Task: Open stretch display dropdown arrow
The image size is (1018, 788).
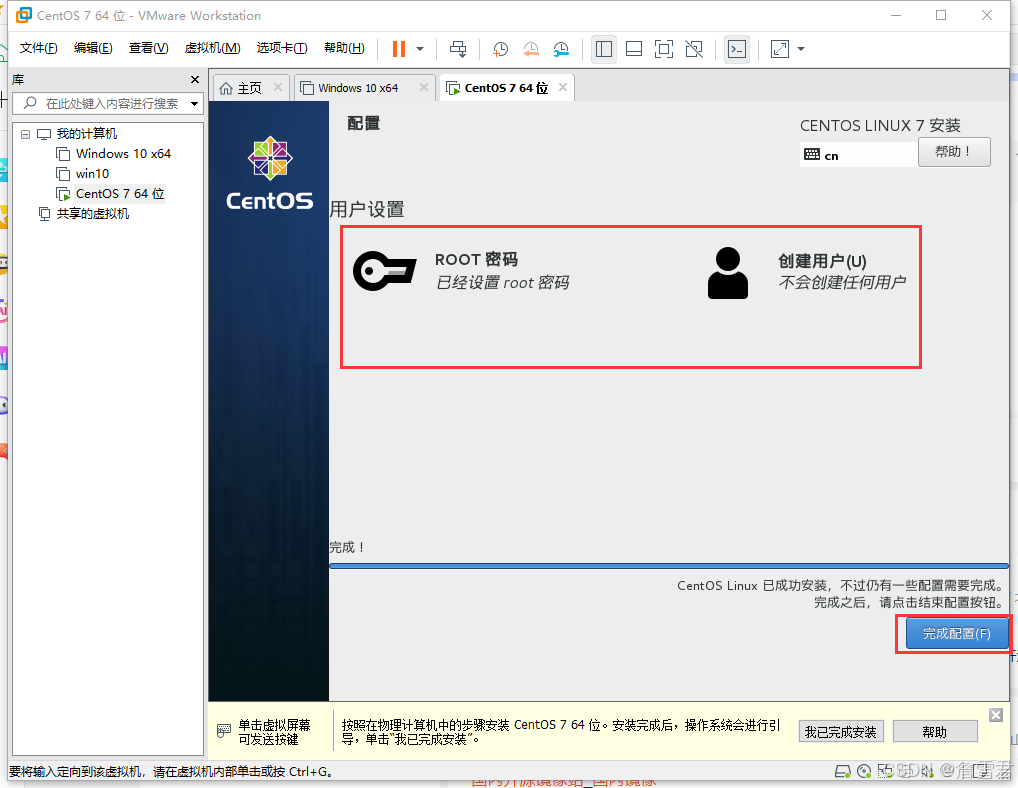Action: tap(801, 49)
